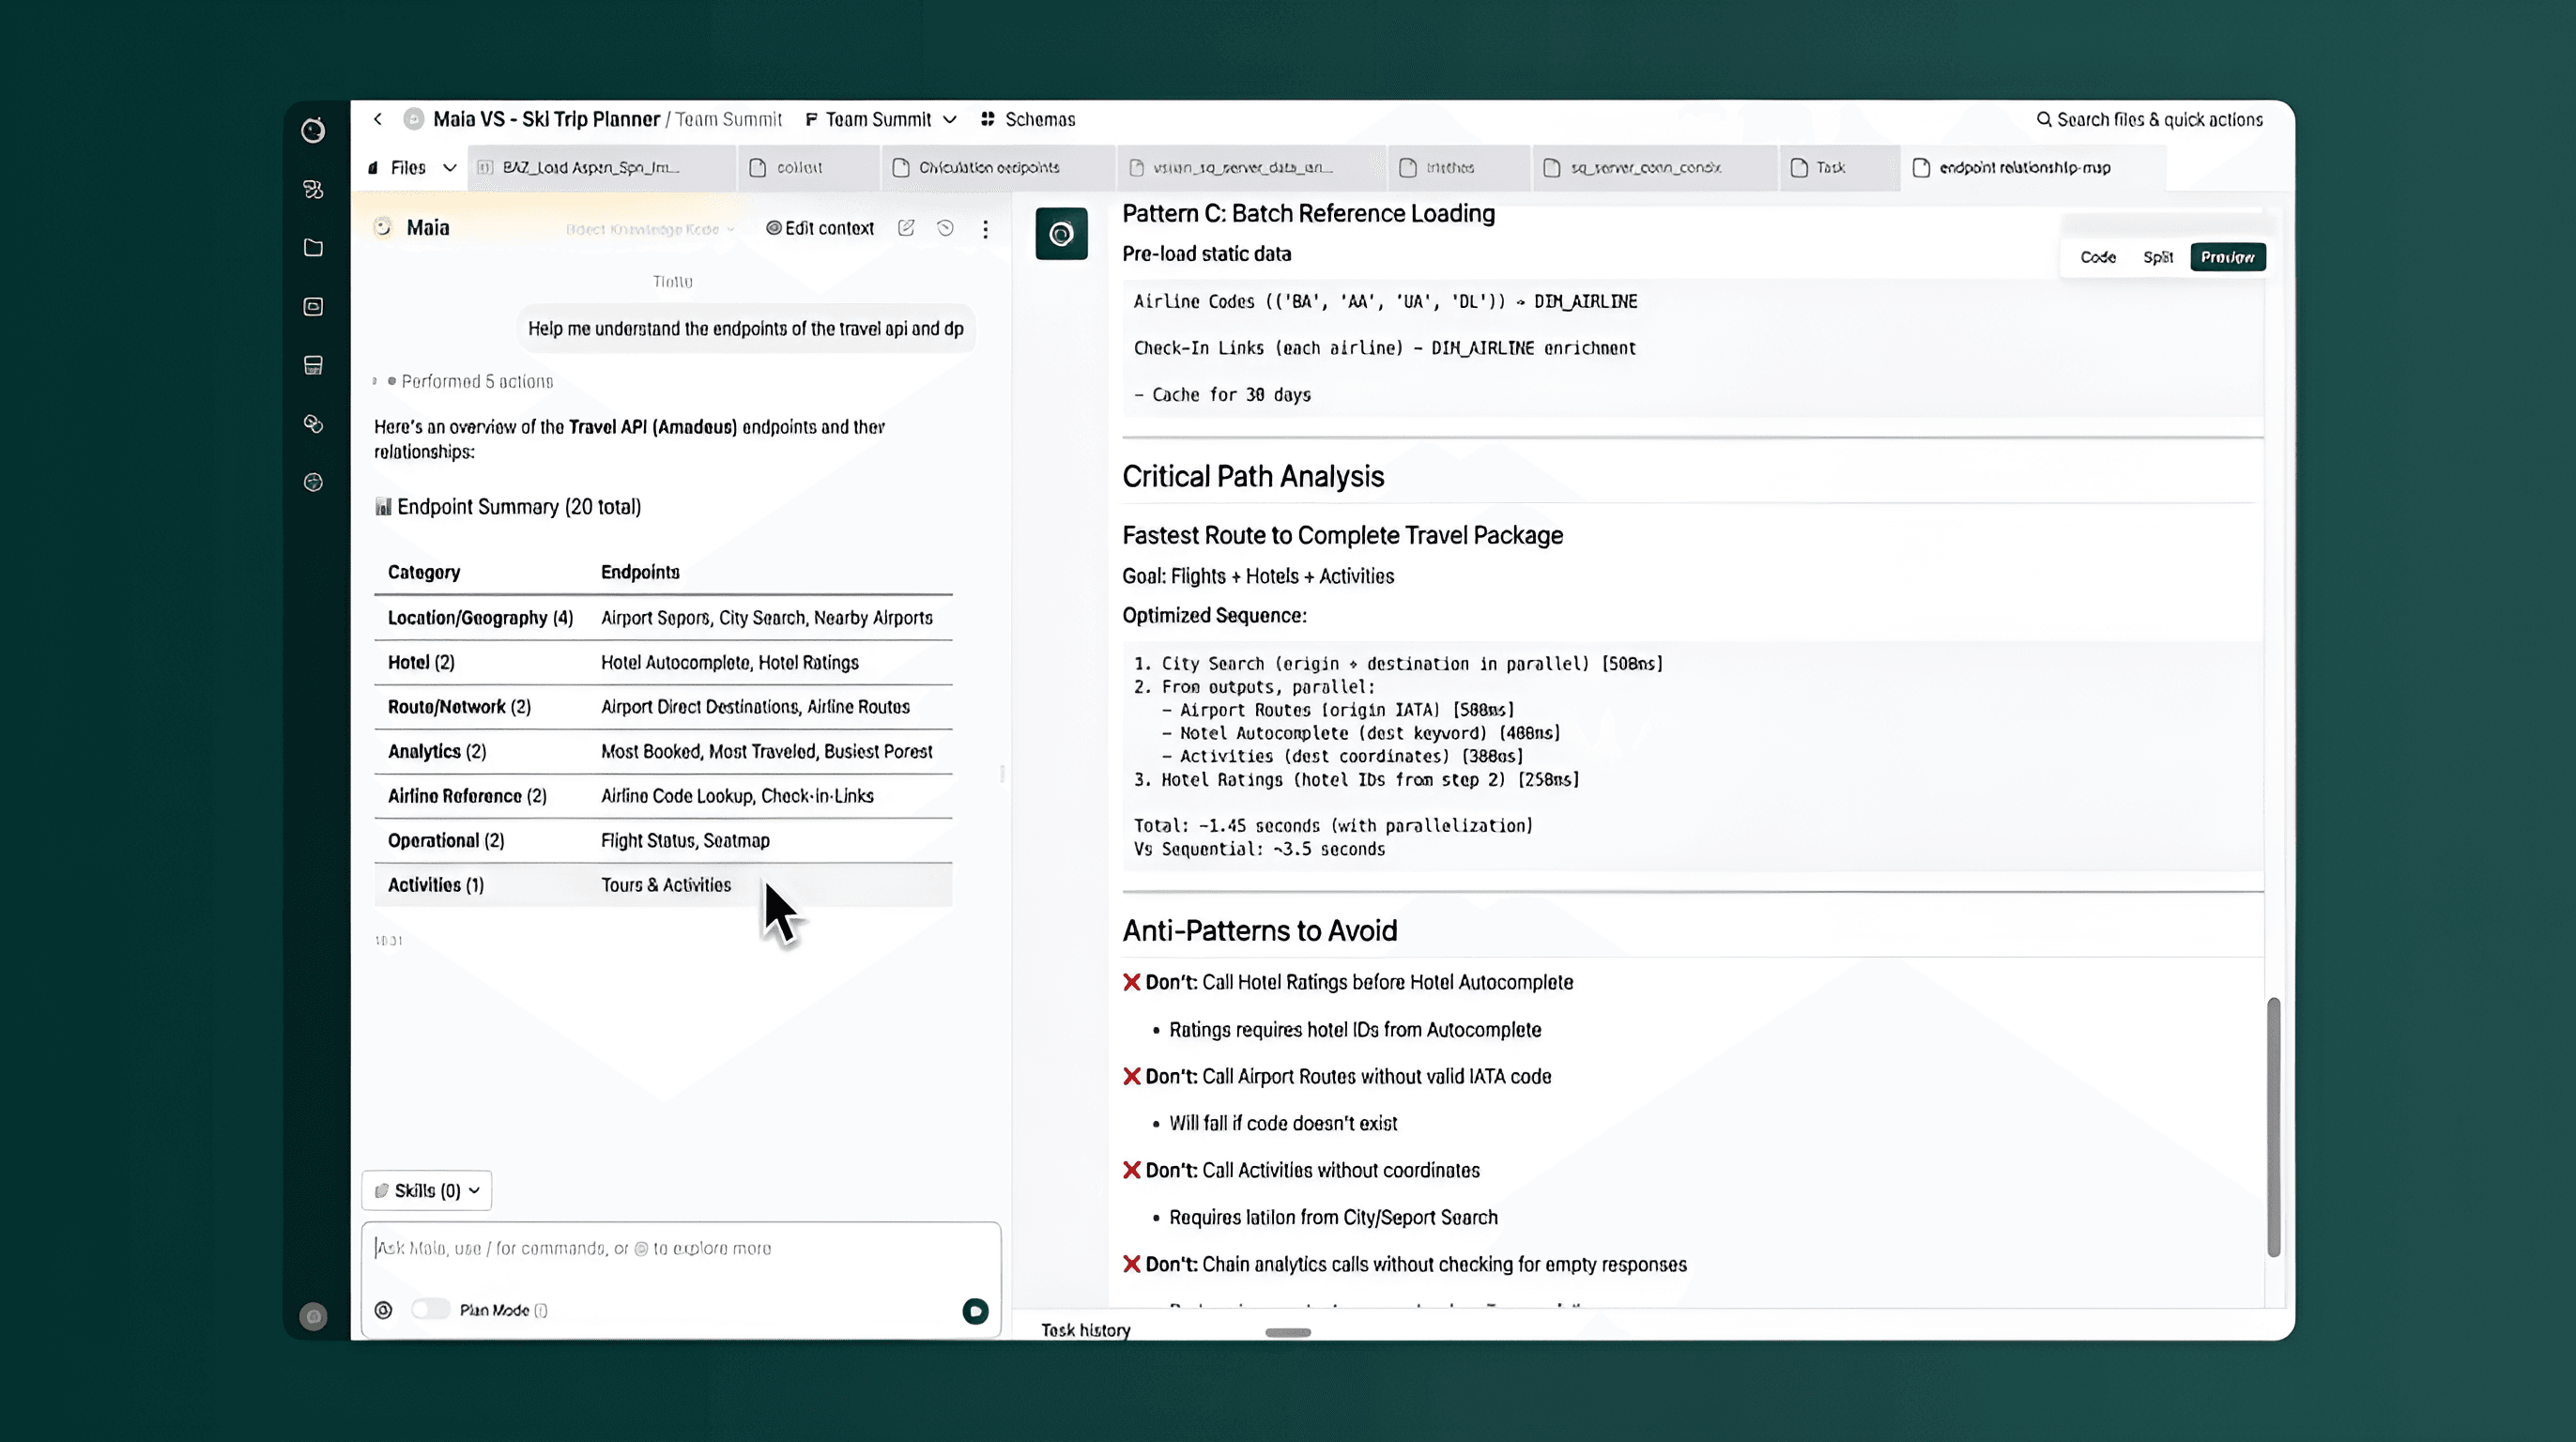Screen dimensions: 2576x1442
Task: Switch to Split view
Action: point(2157,257)
